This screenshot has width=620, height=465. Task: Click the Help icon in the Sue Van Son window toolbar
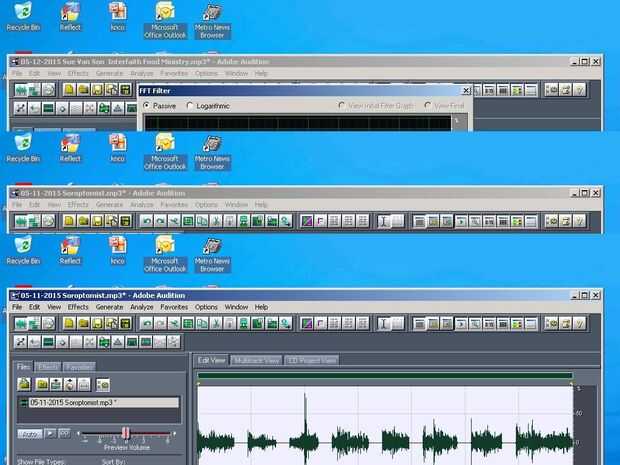(x=579, y=90)
